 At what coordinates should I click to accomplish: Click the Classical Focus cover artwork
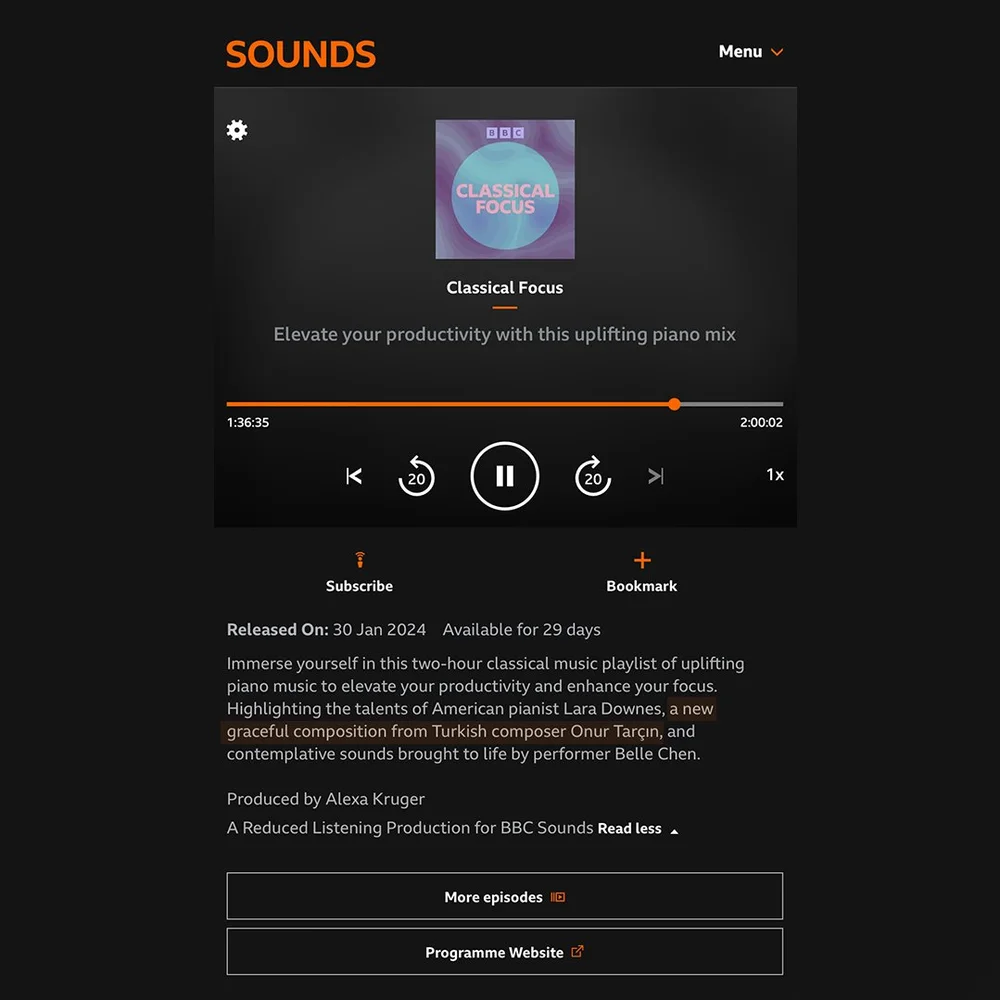point(504,189)
